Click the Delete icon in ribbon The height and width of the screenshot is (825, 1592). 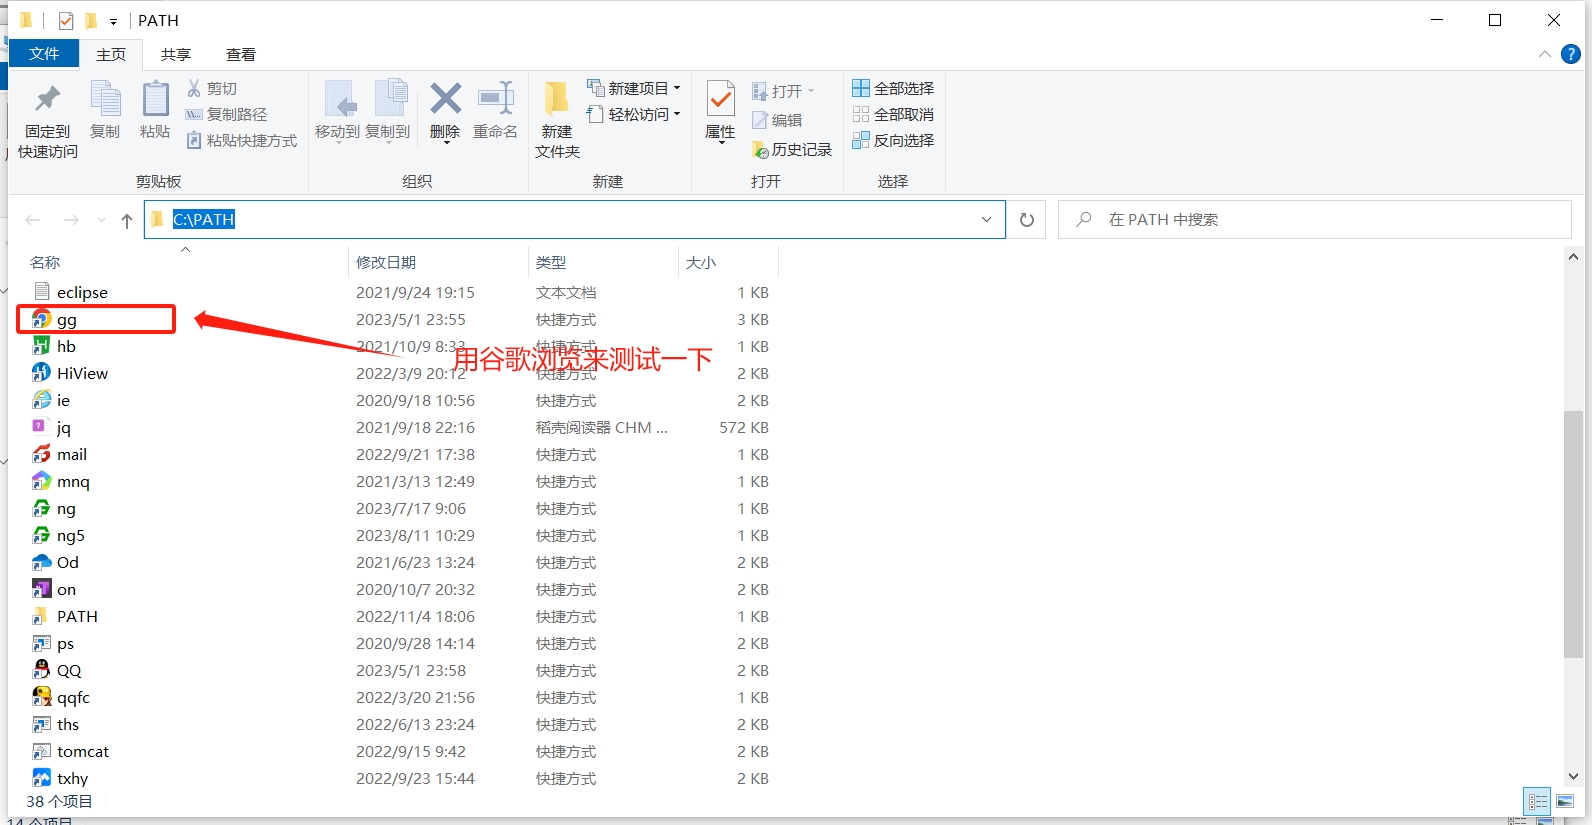pos(445,100)
